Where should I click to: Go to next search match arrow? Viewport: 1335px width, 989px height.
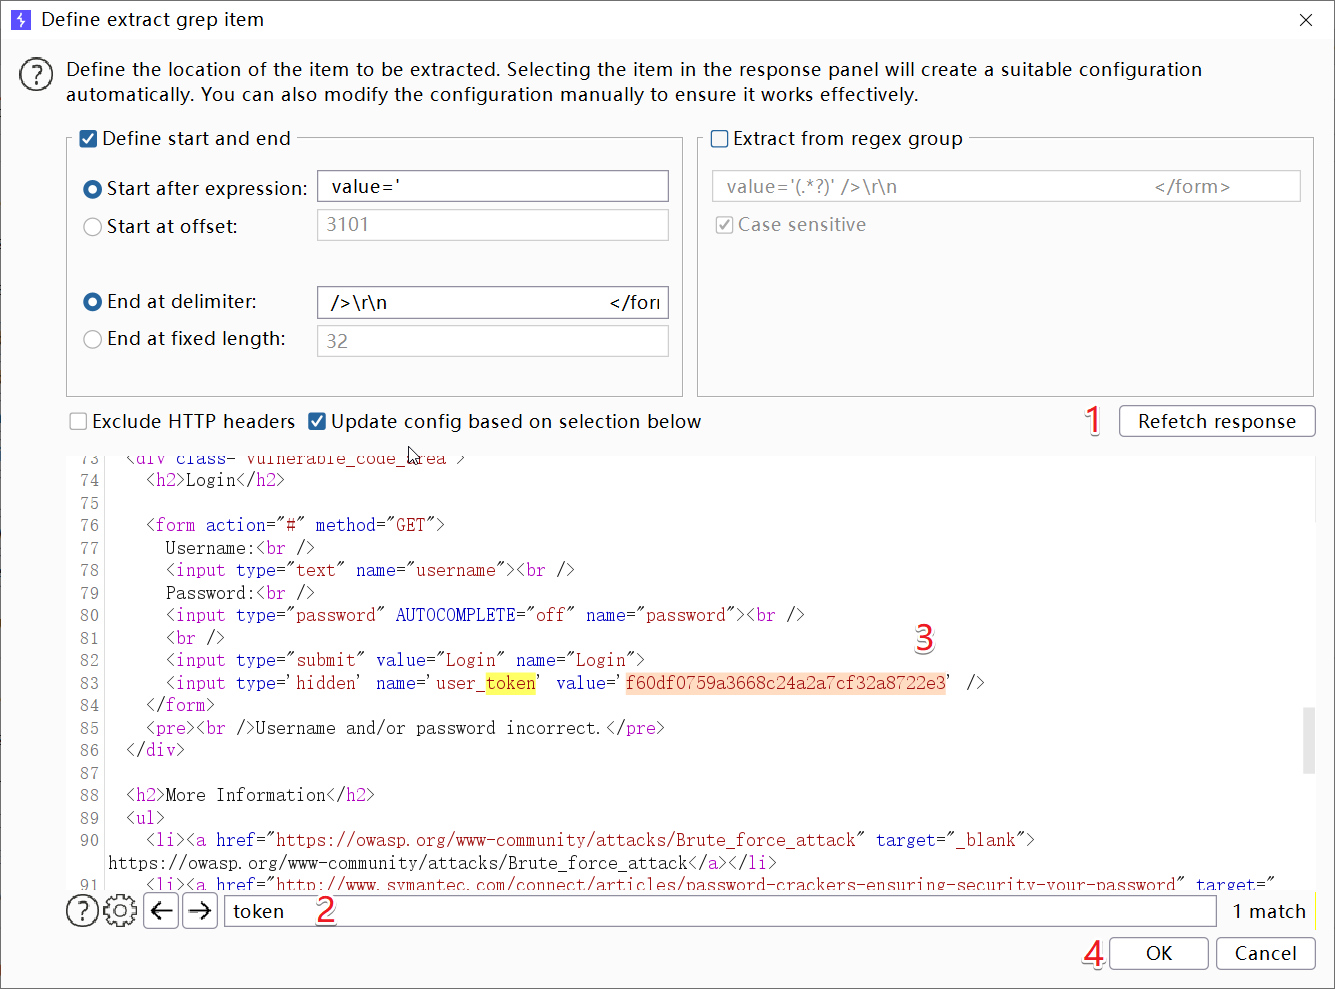(x=200, y=911)
